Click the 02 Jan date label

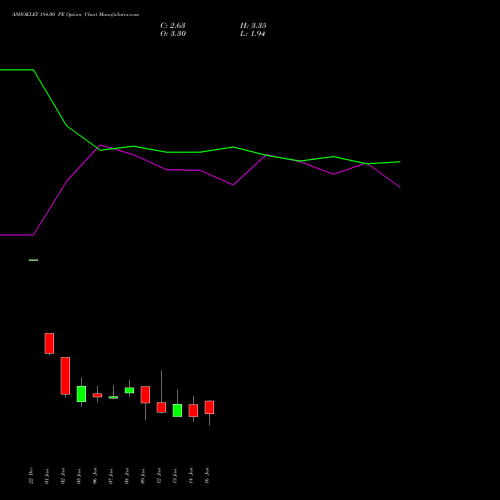point(63,476)
